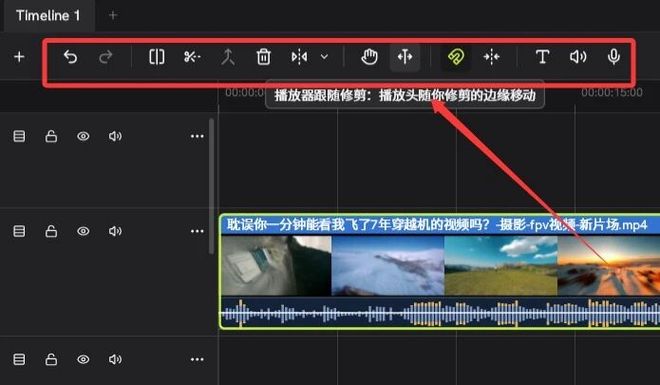Screen dimensions: 660x385
Task: Click track-type icon on bottom track
Action: (19, 359)
